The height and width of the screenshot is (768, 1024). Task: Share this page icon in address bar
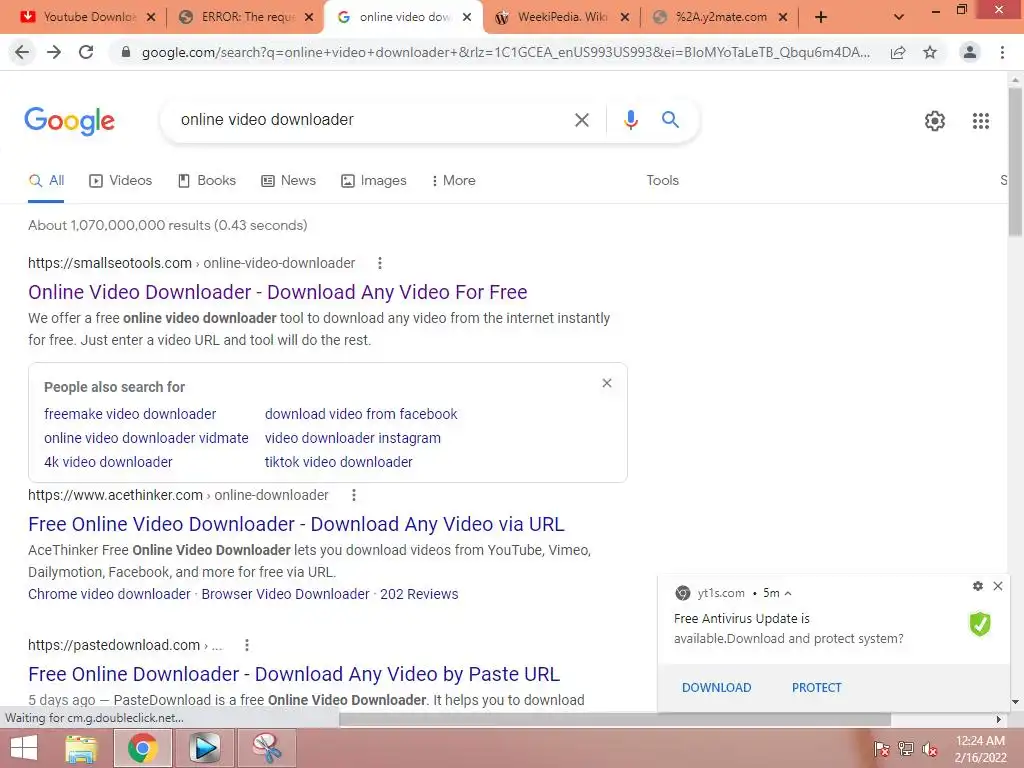click(x=898, y=53)
